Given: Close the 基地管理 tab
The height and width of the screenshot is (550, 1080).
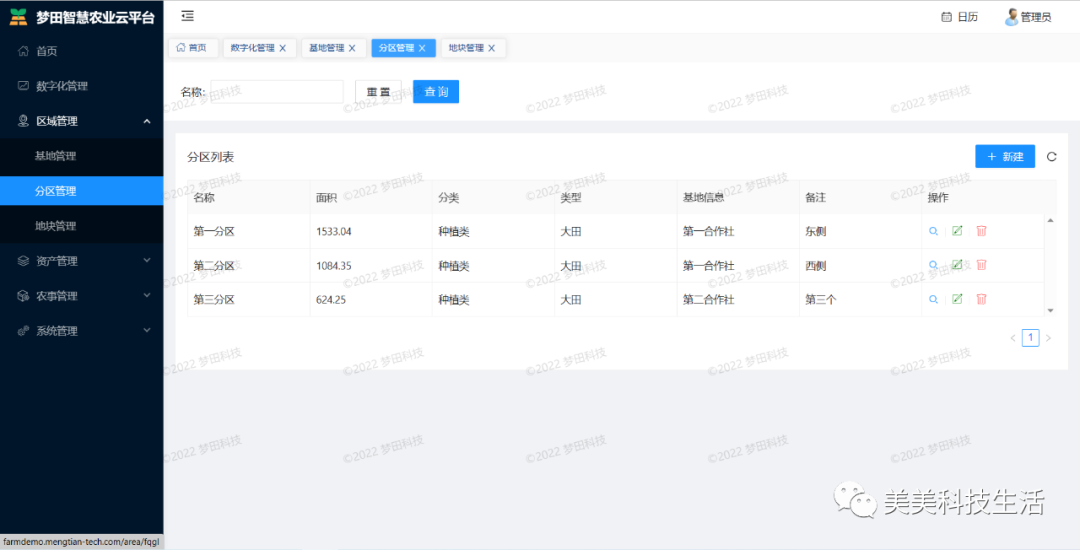Looking at the screenshot, I should (x=352, y=48).
